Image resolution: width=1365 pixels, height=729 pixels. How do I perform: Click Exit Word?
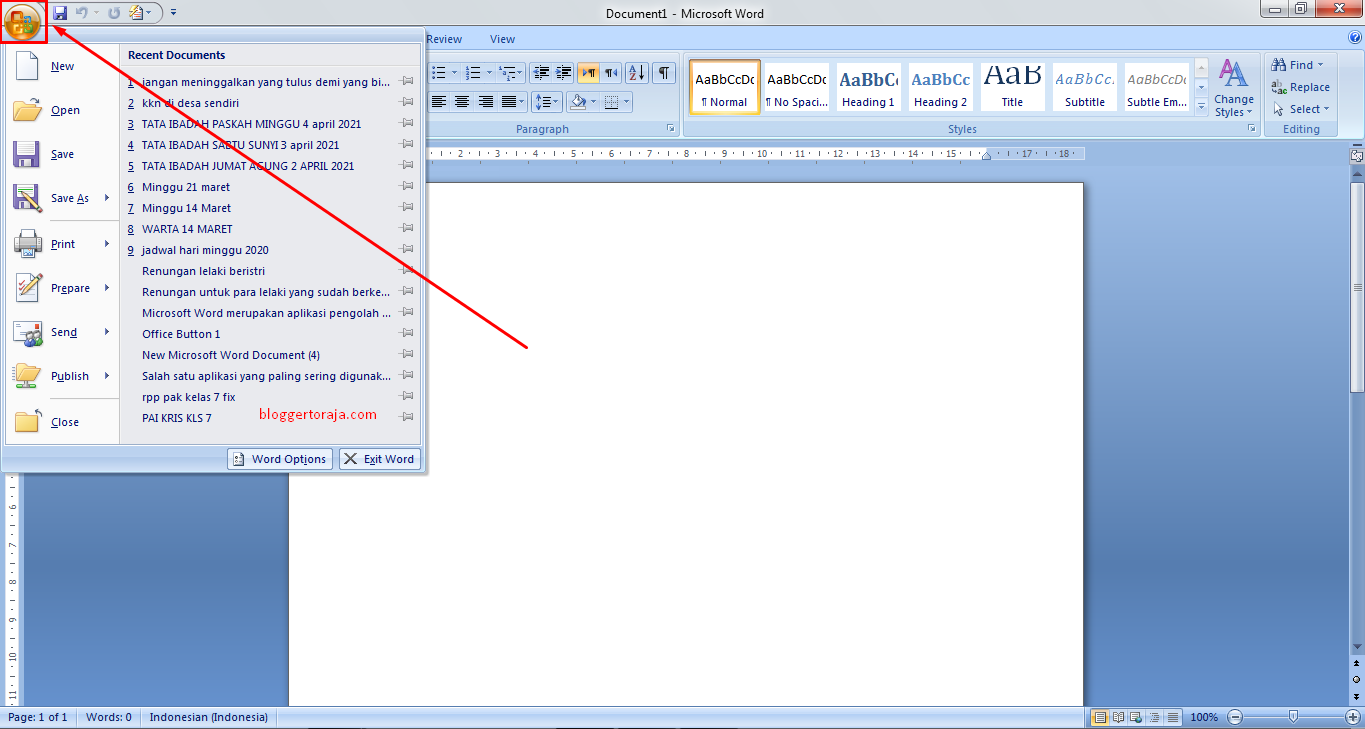(379, 458)
